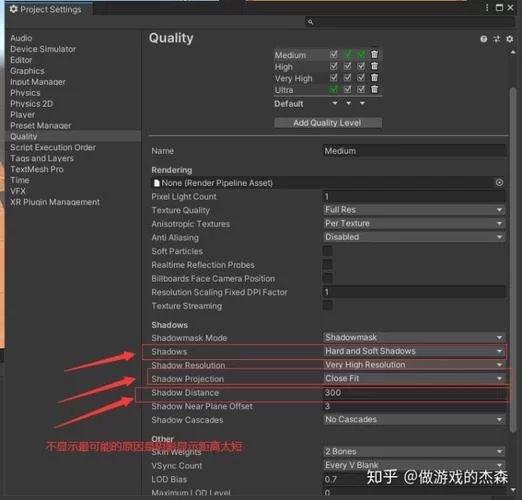Viewport: 522px width, 500px height.
Task: Toggle second platform checkbox for Medium
Action: click(x=347, y=54)
